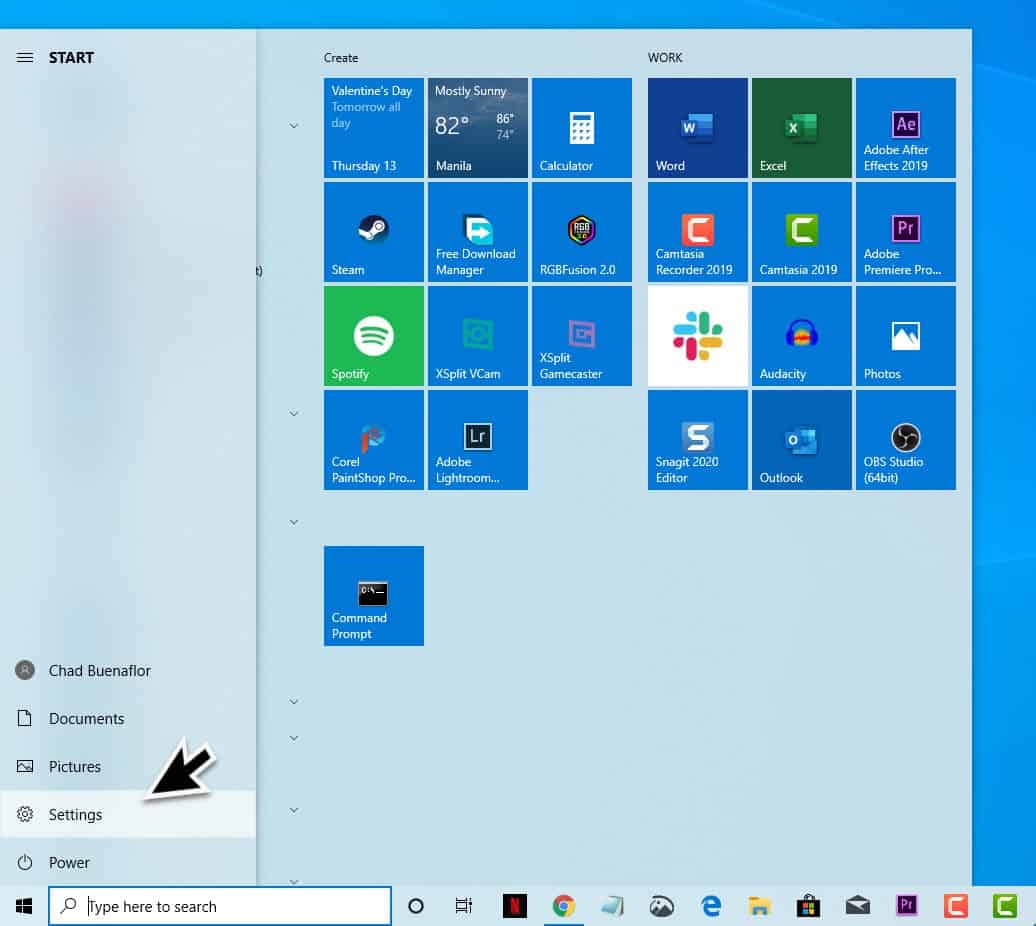Viewport: 1036px width, 926px height.
Task: Open the green Camtasia taskbar icon
Action: click(x=1004, y=906)
